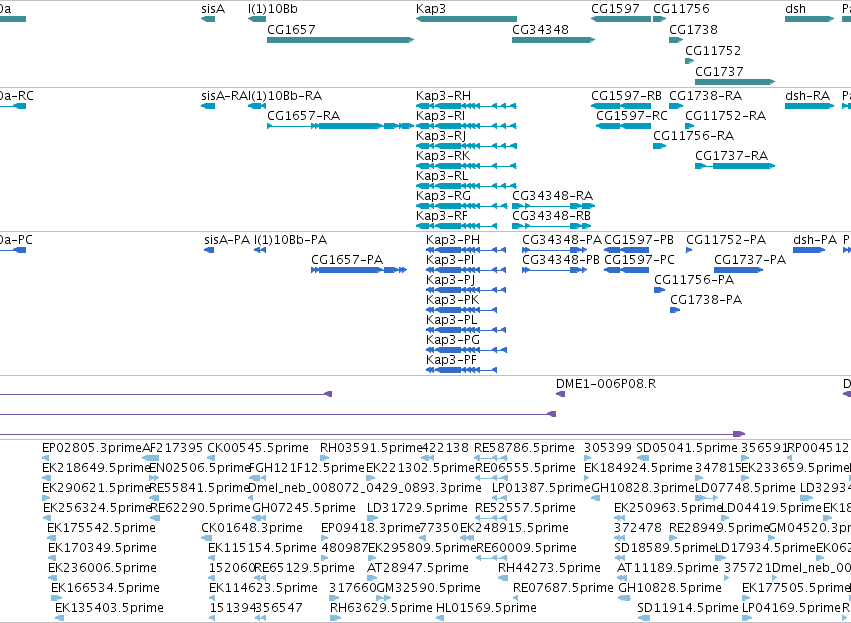851x623 pixels.
Task: Select the CG11756-PA protein label
Action: 694,280
